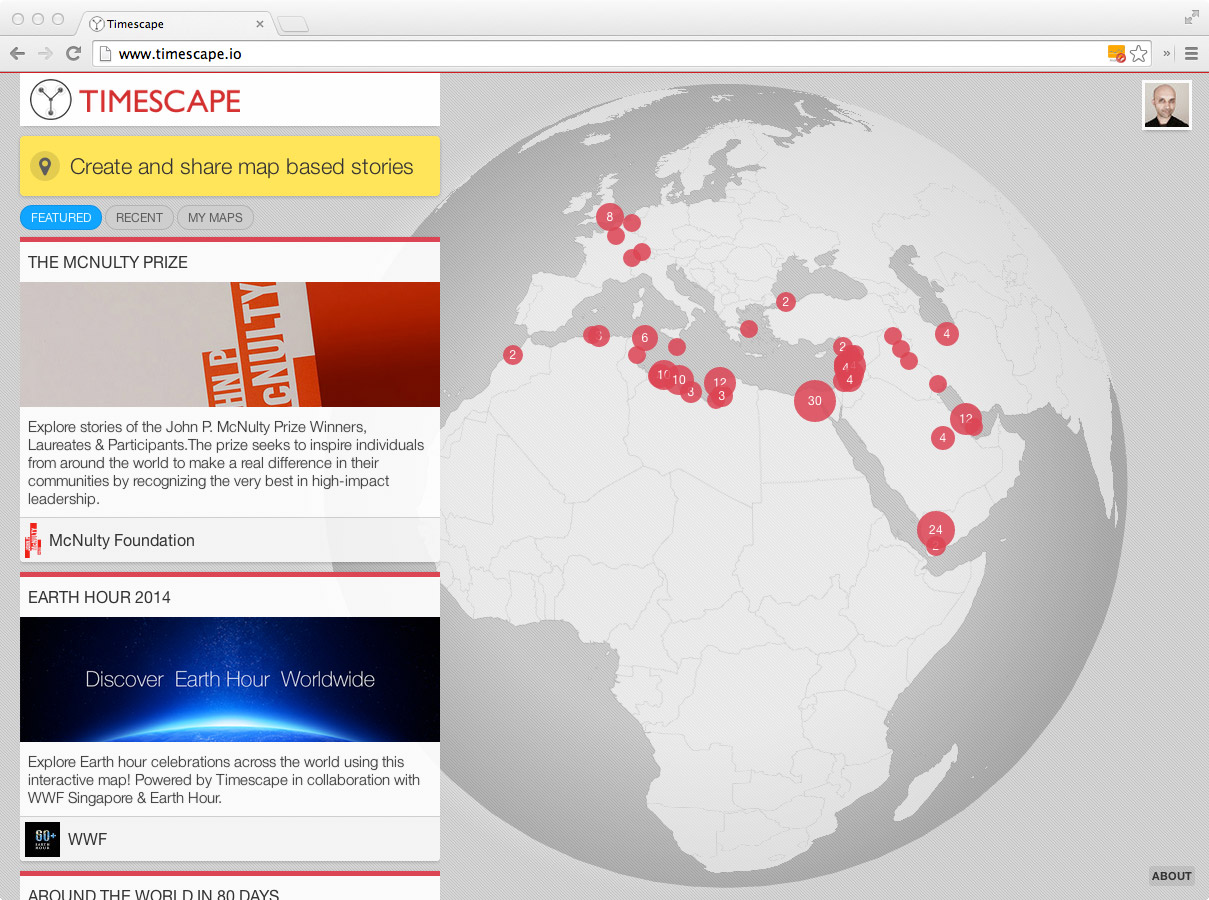This screenshot has height=900, width=1209.
Task: Click the map pin icon in yellow banner
Action: click(45, 166)
